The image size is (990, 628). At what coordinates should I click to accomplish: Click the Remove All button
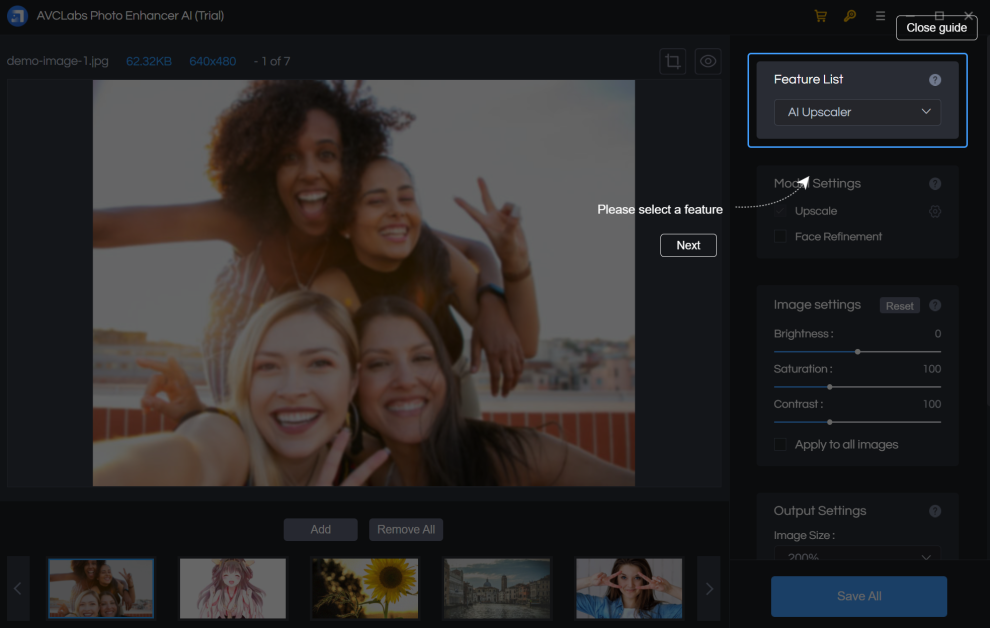click(406, 530)
